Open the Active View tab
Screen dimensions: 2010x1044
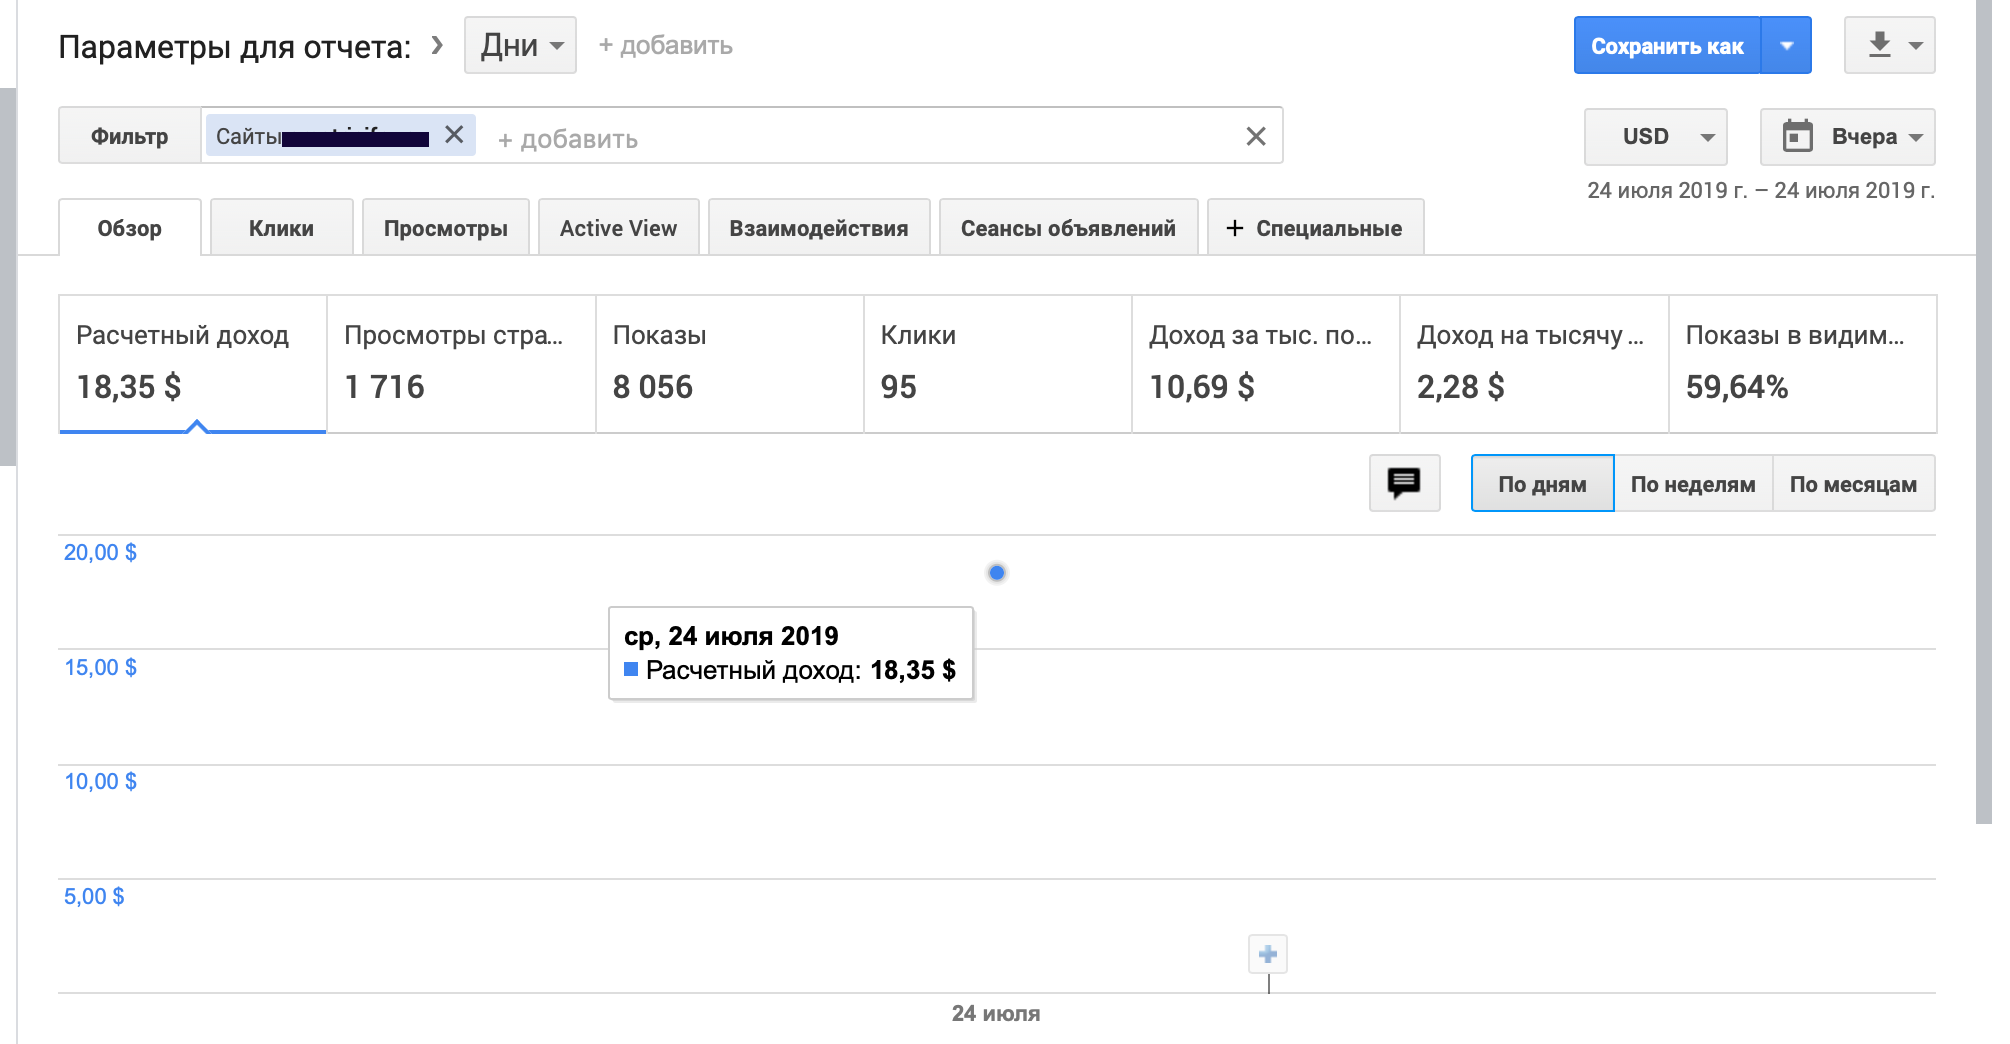tap(618, 228)
